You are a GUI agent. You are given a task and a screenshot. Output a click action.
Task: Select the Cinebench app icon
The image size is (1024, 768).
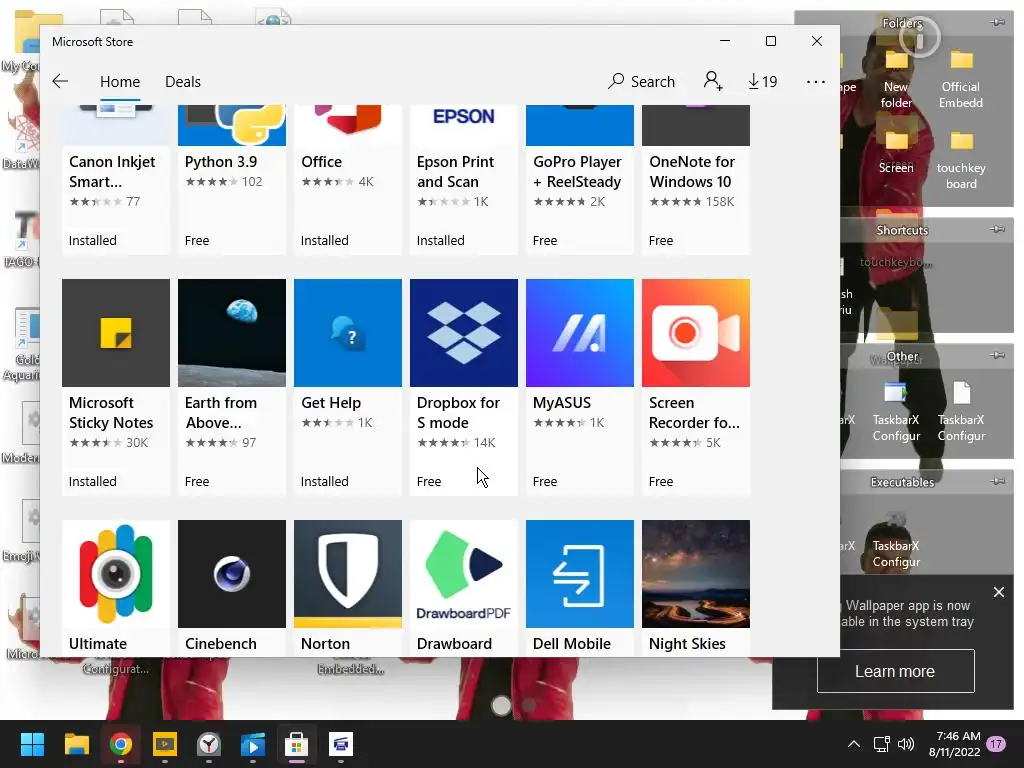tap(232, 573)
